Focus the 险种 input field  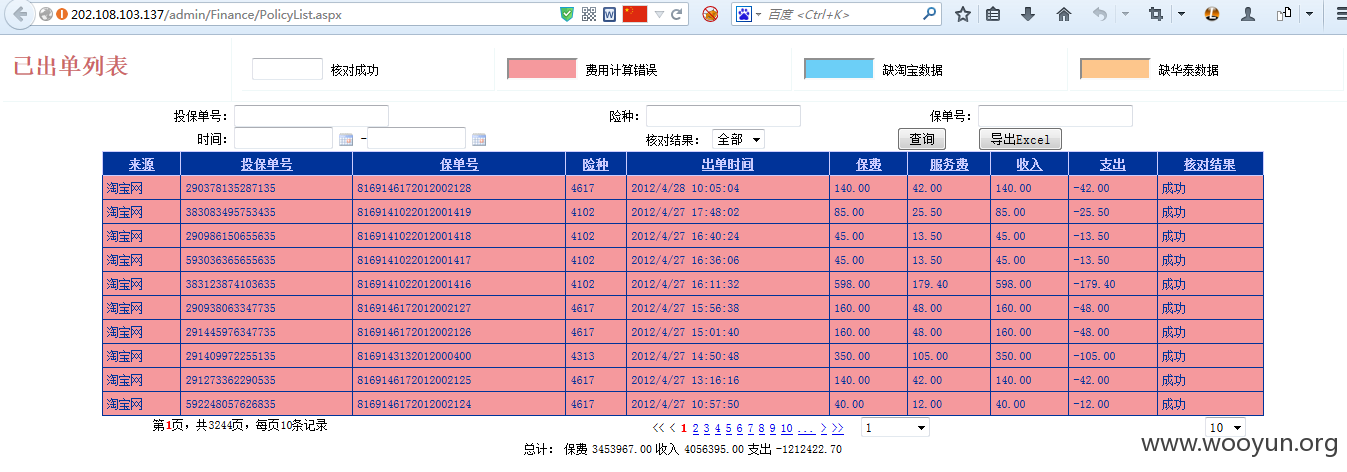tap(723, 116)
